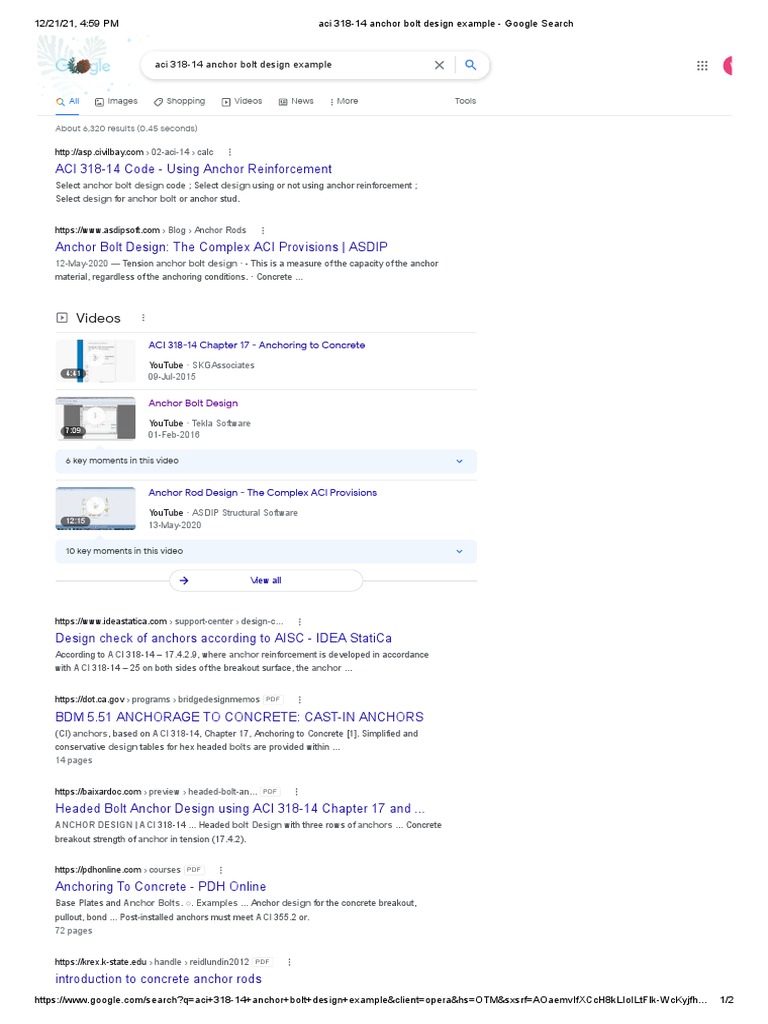Open the Google account avatar

pos(728,65)
